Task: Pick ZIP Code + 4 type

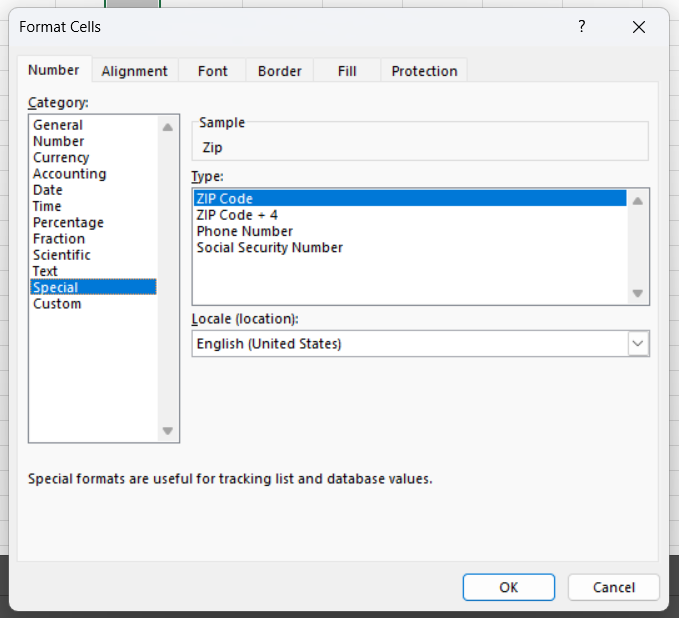Action: pyautogui.click(x=237, y=215)
